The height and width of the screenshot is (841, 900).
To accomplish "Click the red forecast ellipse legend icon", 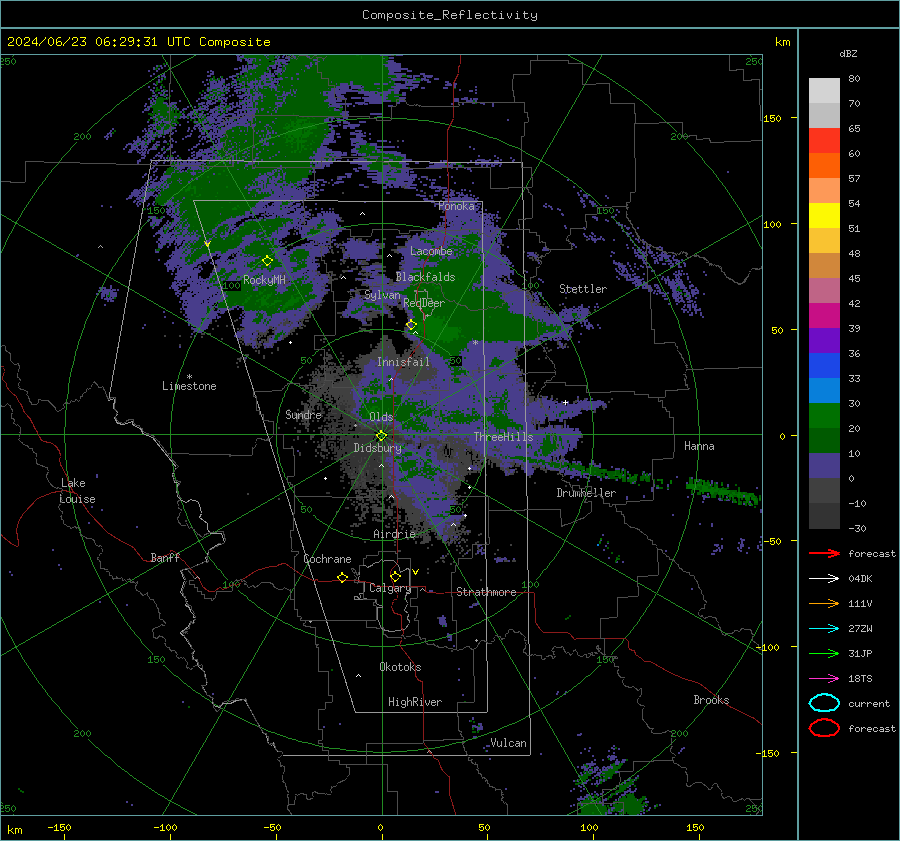I will 824,728.
